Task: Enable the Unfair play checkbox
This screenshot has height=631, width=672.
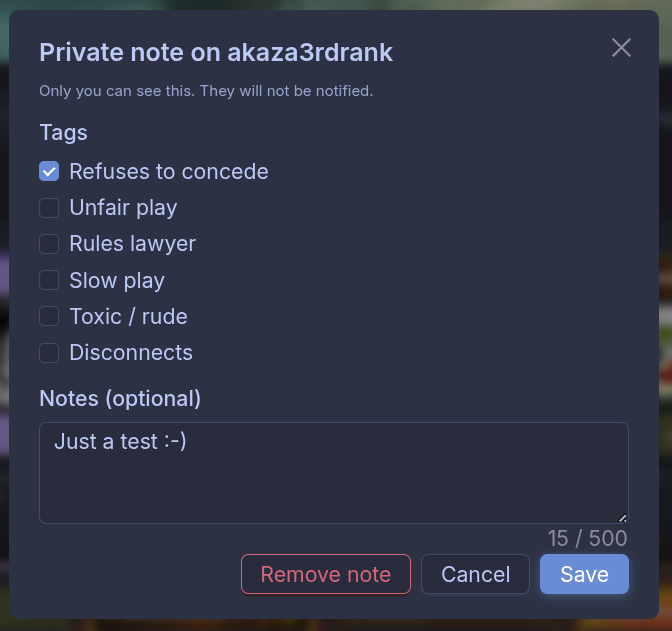Action: point(49,208)
